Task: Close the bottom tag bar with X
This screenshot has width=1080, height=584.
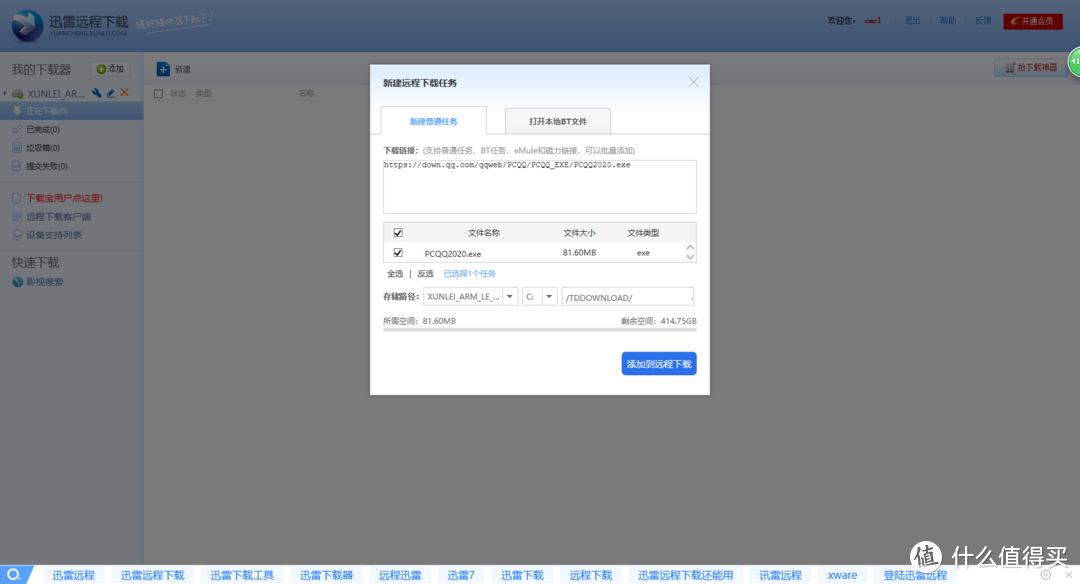Action: pyautogui.click(x=1069, y=574)
